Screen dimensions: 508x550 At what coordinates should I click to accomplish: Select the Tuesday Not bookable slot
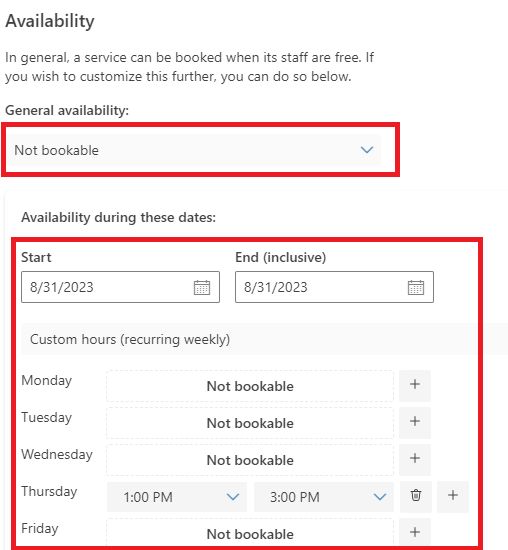(250, 423)
